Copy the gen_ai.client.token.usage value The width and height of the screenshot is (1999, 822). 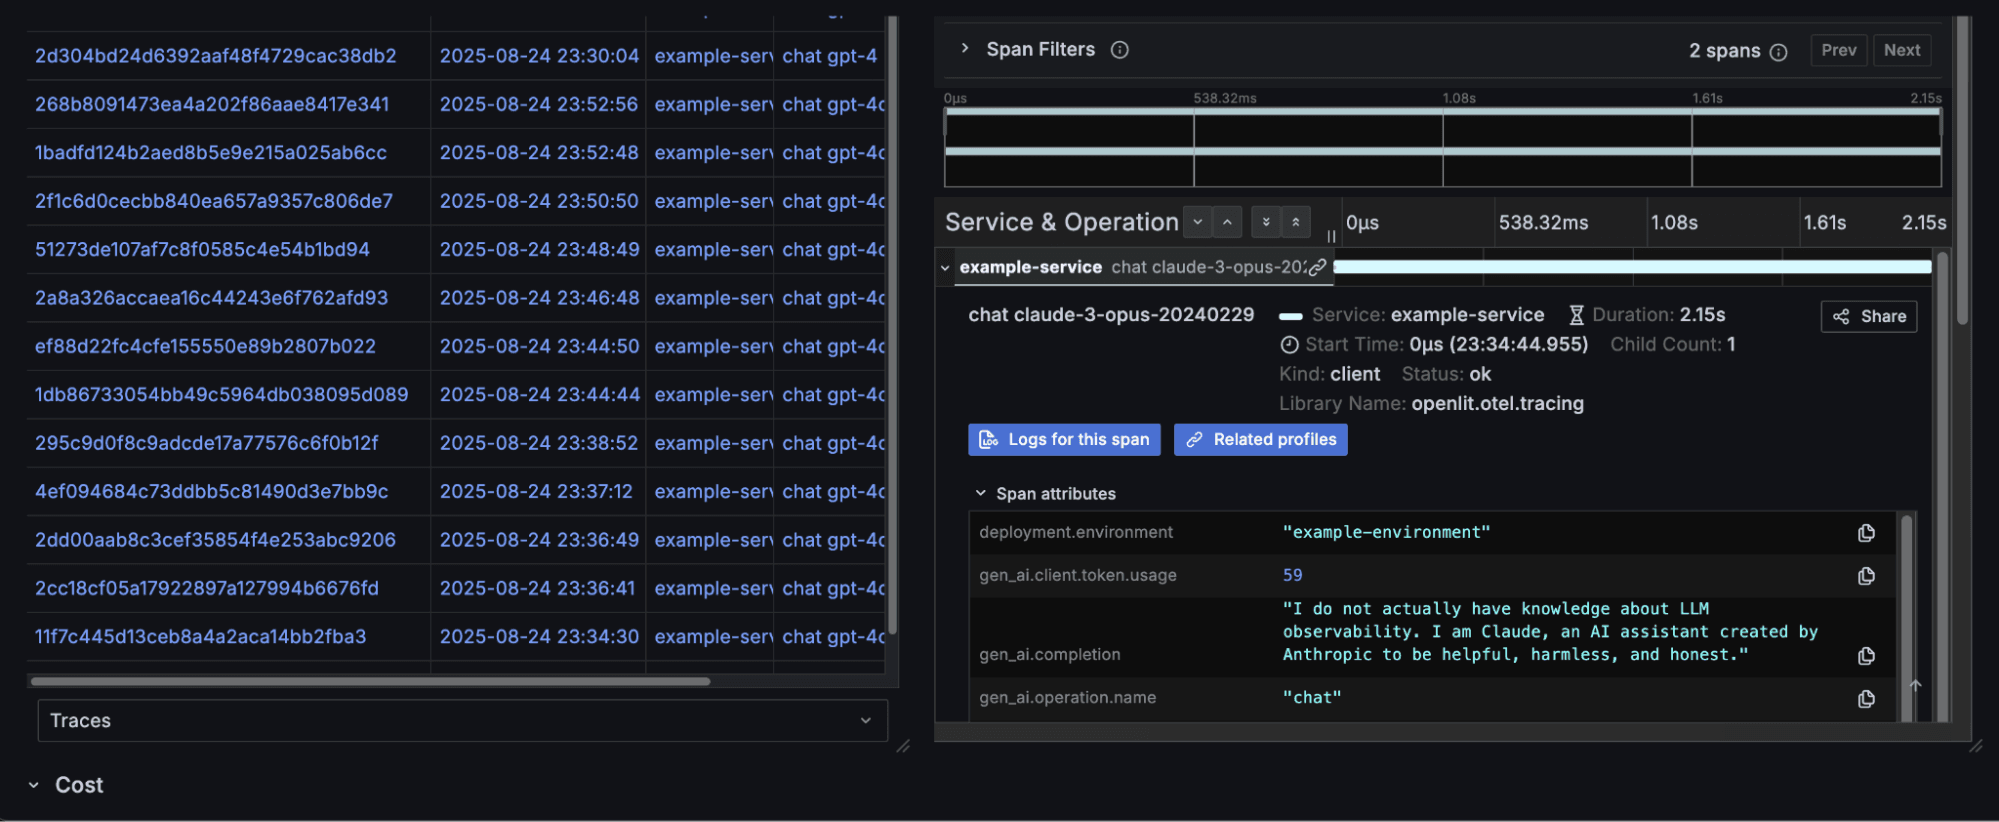1866,576
